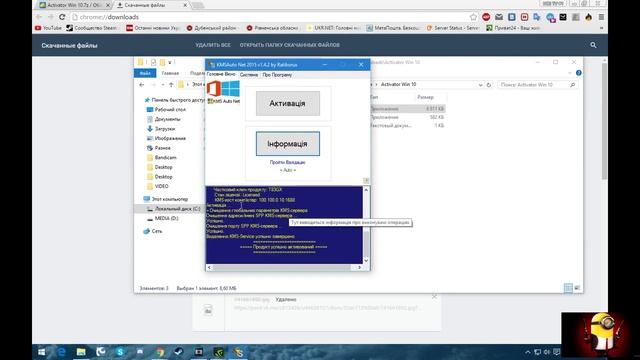
Task: Click Explorer address bar refresh icon
Action: pos(489,84)
